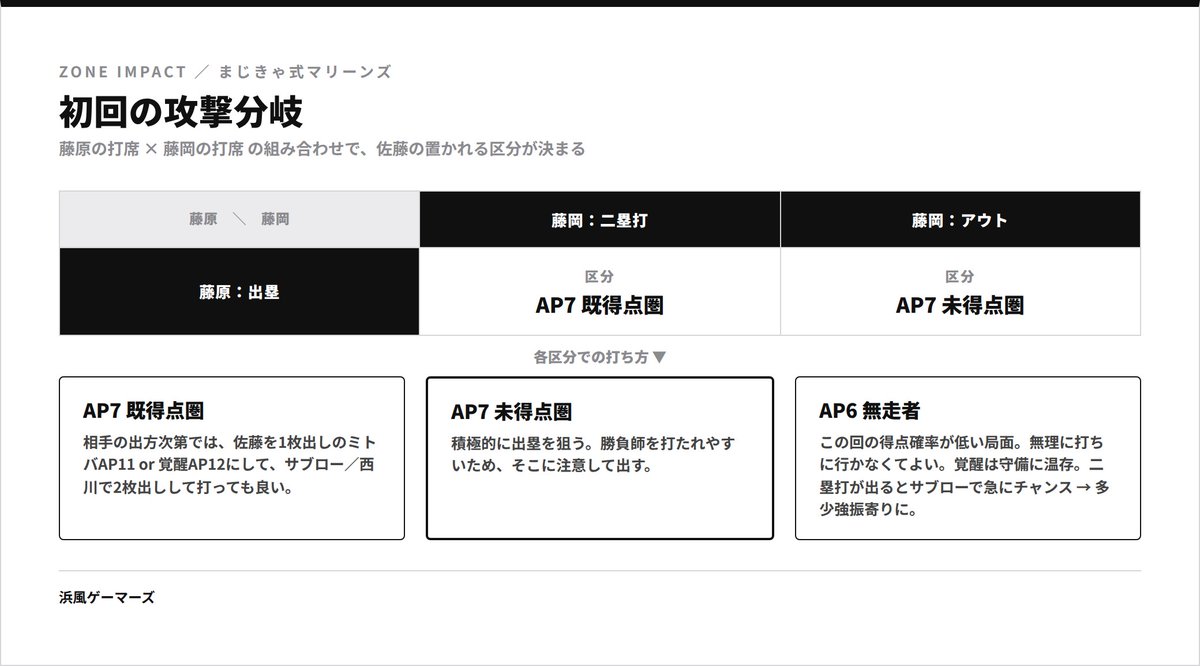Screen dimensions: 1200x666
Task: Select the 藤原：出塁 row header
Action: pos(240,292)
